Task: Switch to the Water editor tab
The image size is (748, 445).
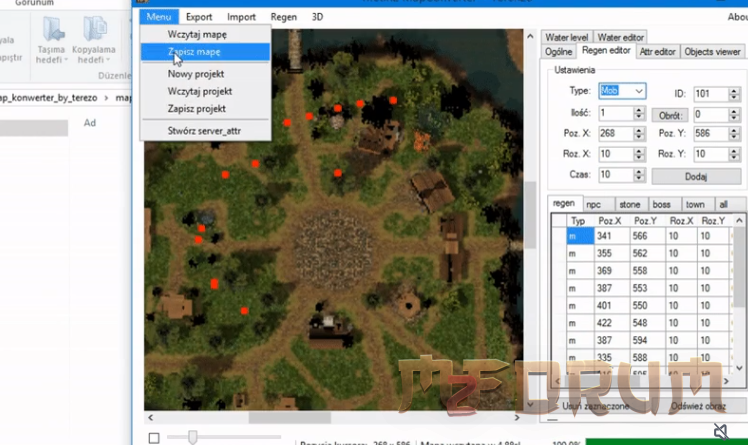Action: click(x=621, y=37)
